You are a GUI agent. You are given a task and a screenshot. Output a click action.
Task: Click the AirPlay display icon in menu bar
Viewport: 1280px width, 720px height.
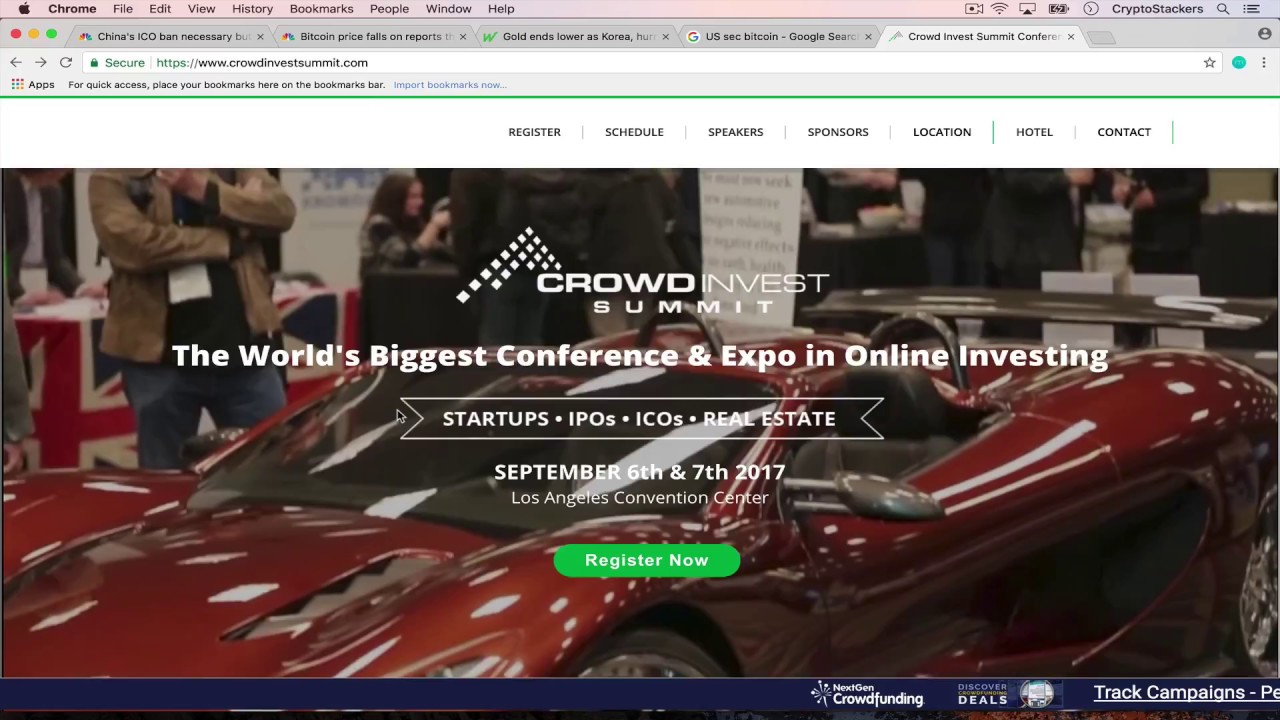(x=1029, y=9)
